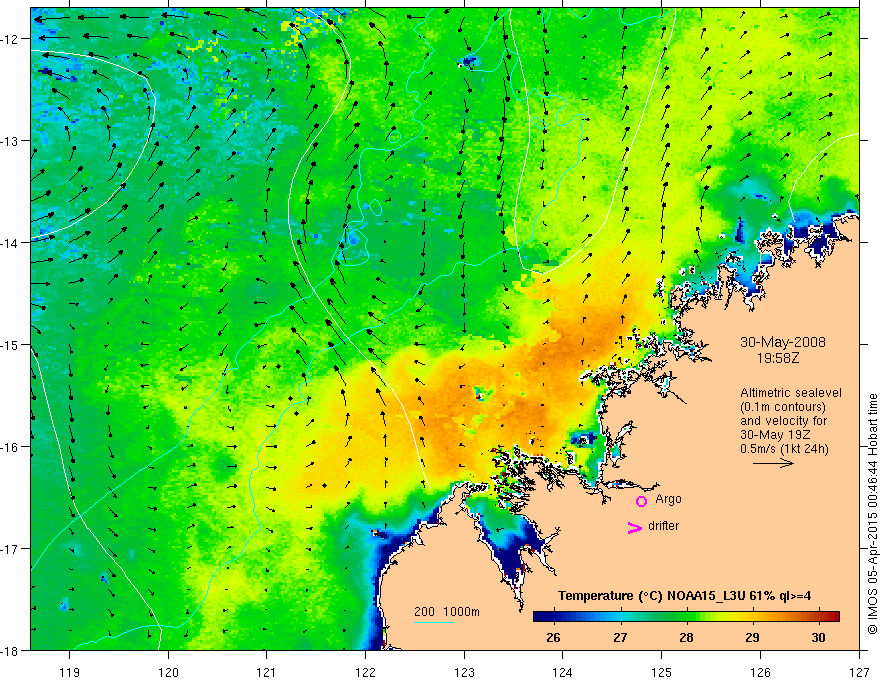Click the latitude axis label -16
Image resolution: width=880 pixels, height=680 pixels.
10,447
